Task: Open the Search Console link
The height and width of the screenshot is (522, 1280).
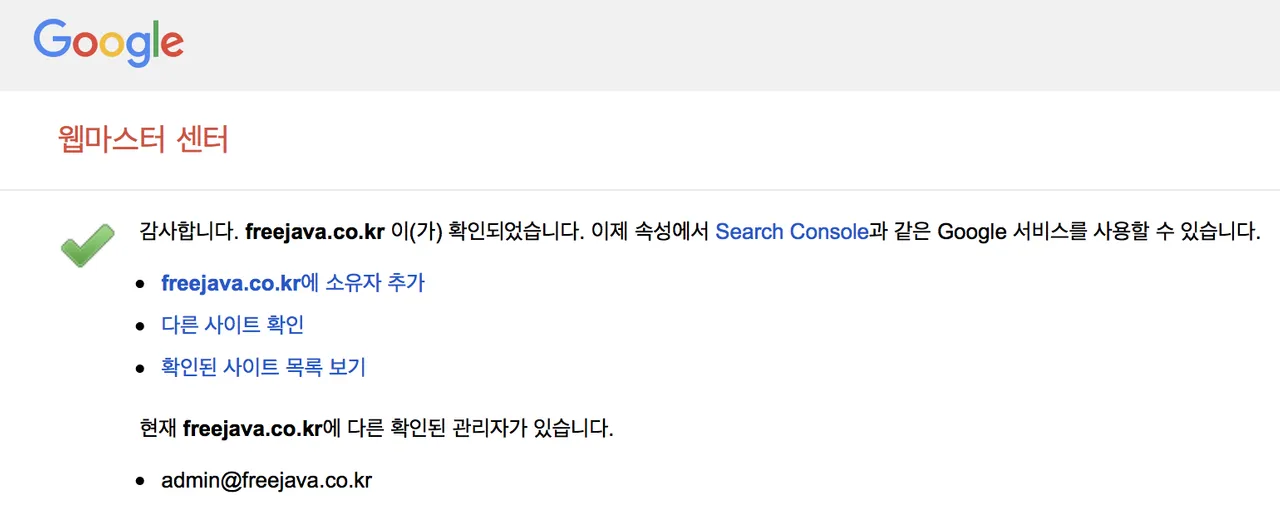Action: (792, 232)
